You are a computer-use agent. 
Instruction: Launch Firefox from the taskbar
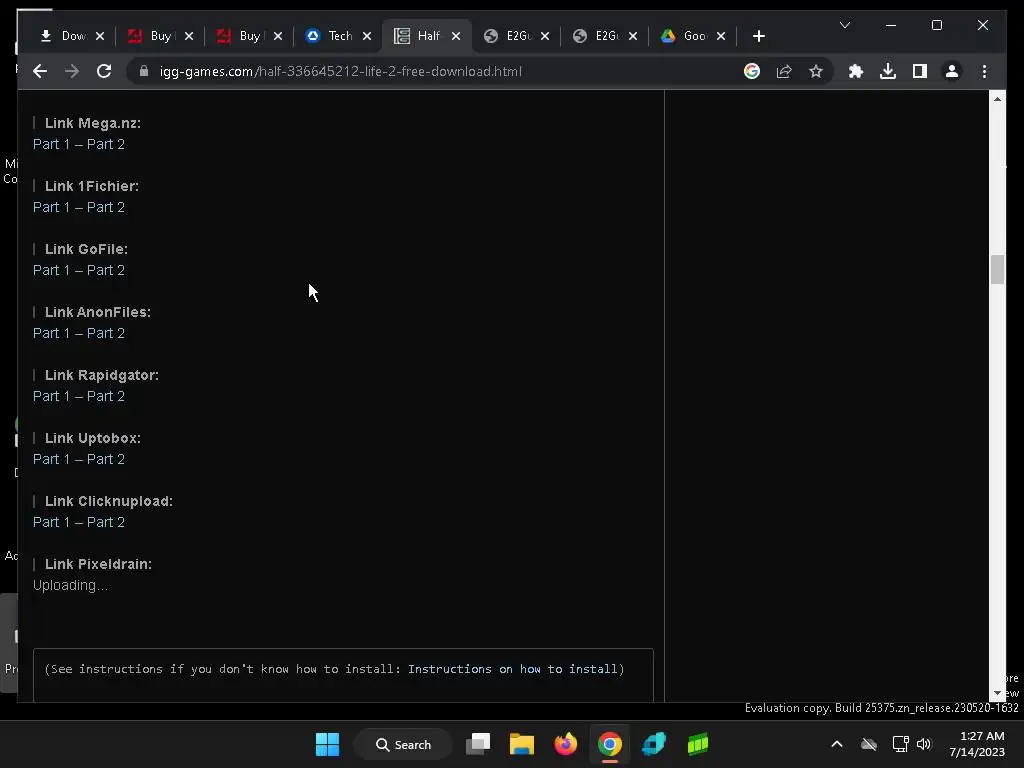click(566, 744)
